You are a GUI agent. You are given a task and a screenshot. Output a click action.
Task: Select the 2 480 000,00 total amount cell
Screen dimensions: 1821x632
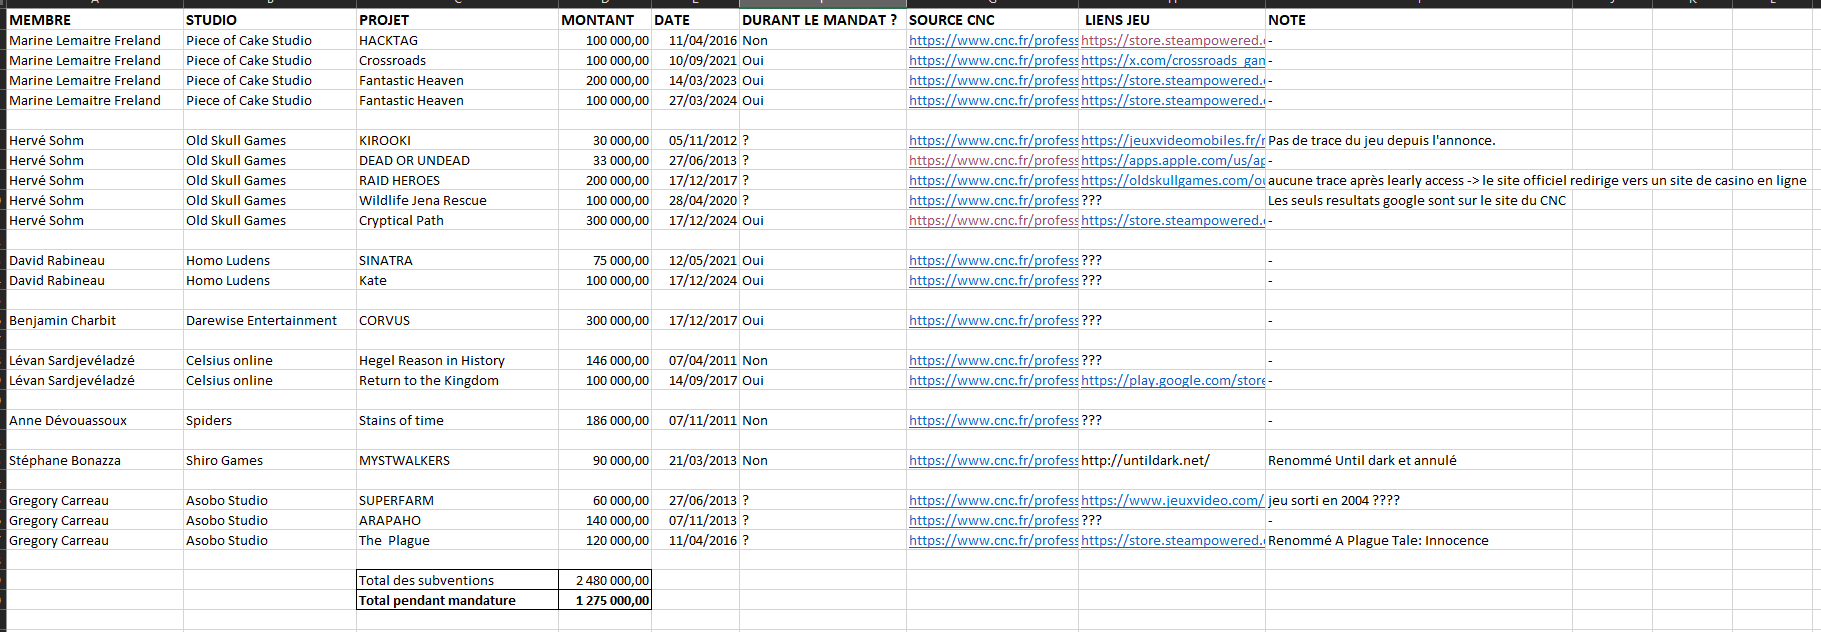[x=605, y=580]
